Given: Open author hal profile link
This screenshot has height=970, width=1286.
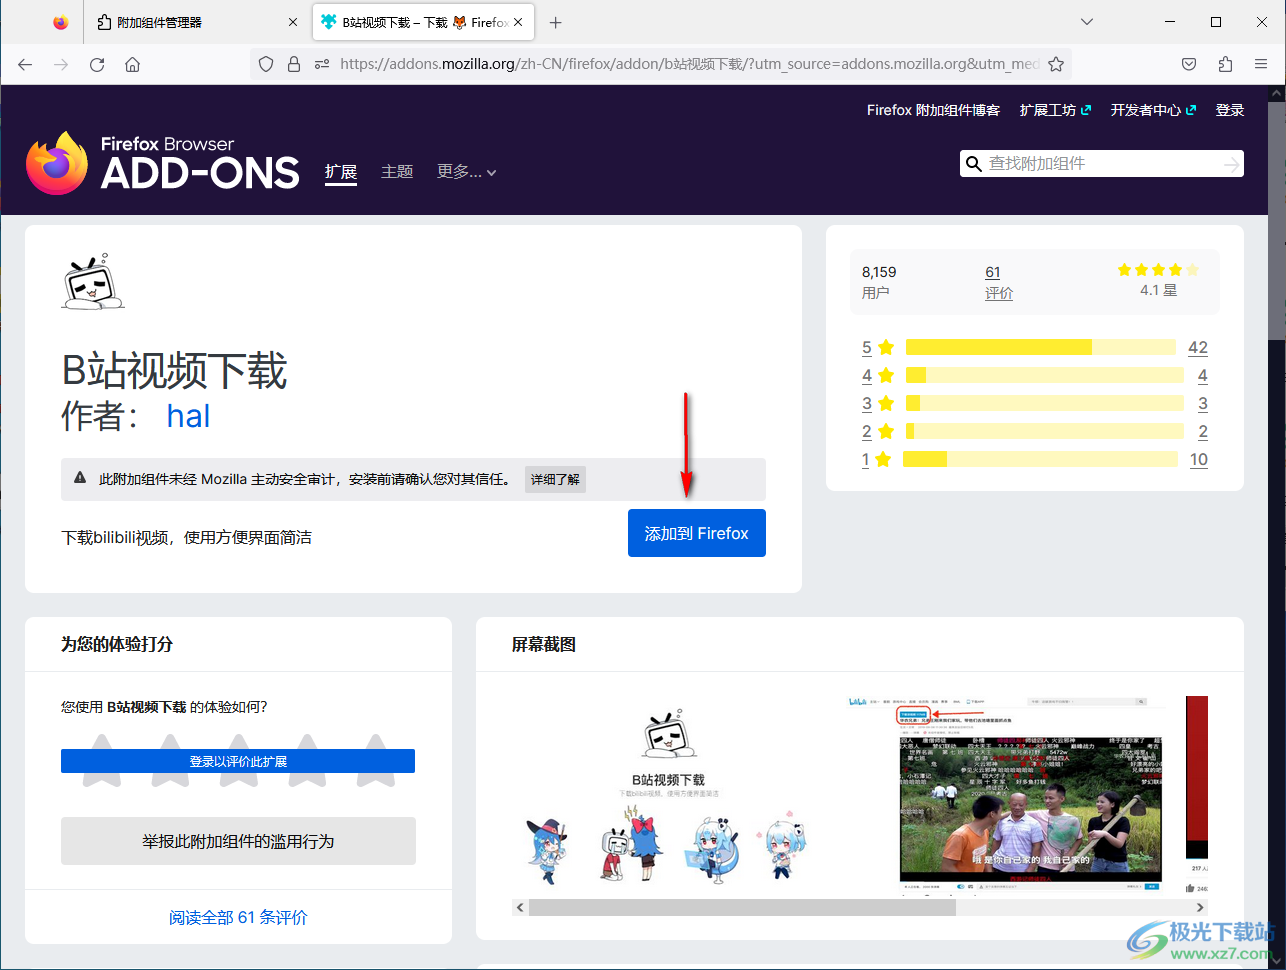Looking at the screenshot, I should [188, 416].
